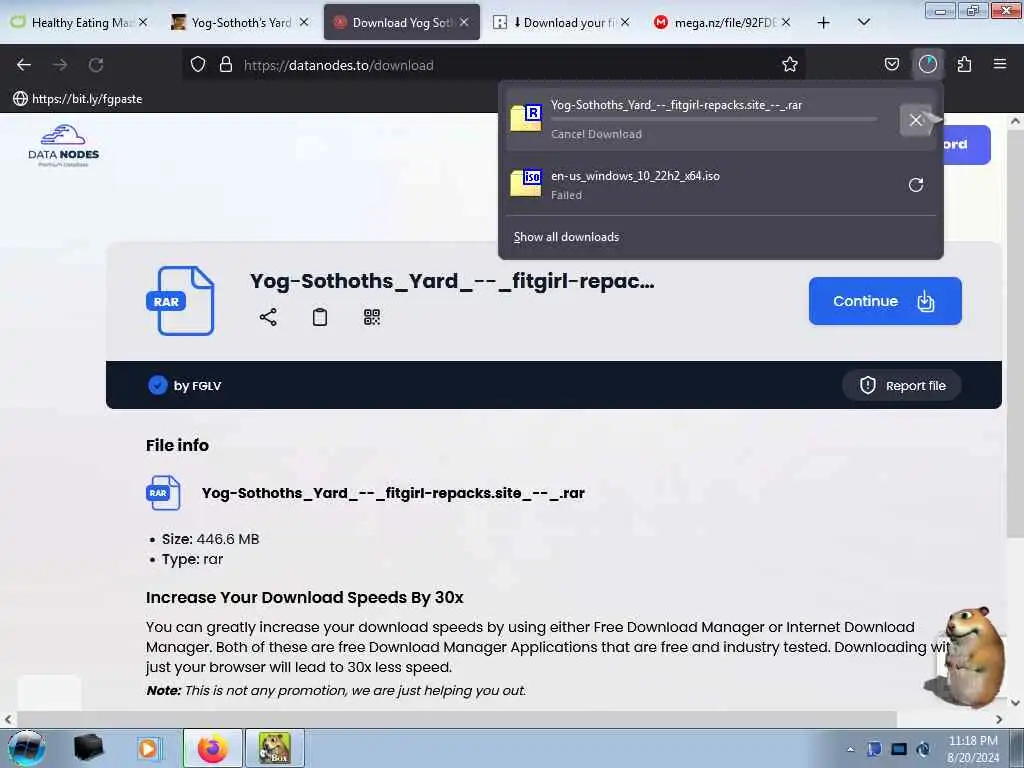Click the flag action center tray icon
This screenshot has height=768, width=1024.
coord(874,749)
